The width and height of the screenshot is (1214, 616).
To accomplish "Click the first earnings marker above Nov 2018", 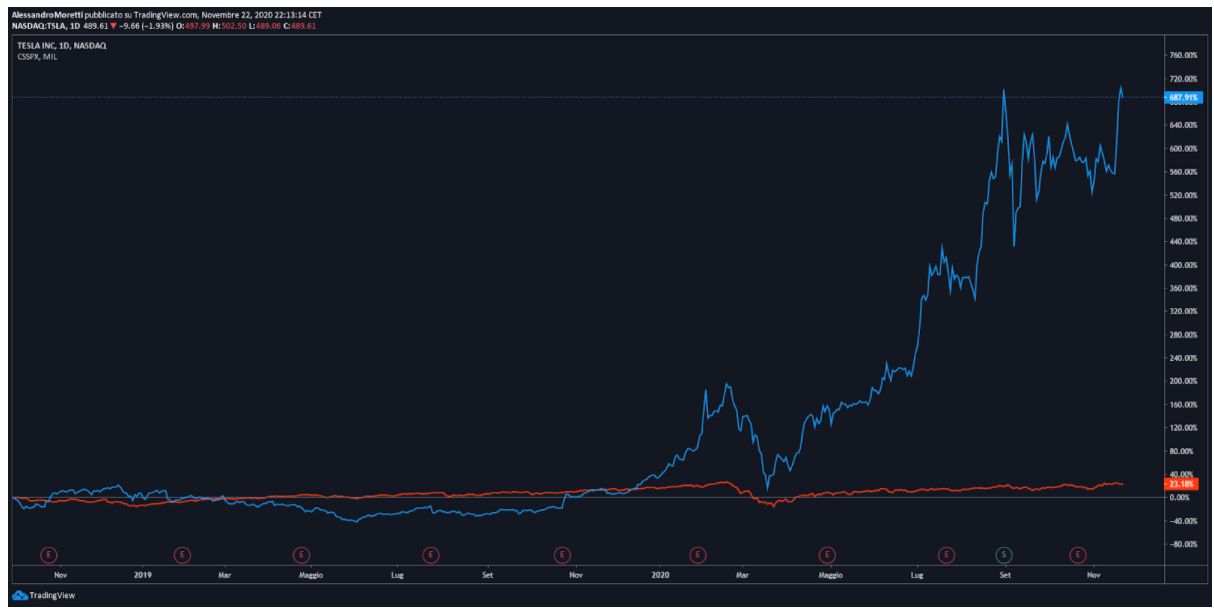I will 48,554.
